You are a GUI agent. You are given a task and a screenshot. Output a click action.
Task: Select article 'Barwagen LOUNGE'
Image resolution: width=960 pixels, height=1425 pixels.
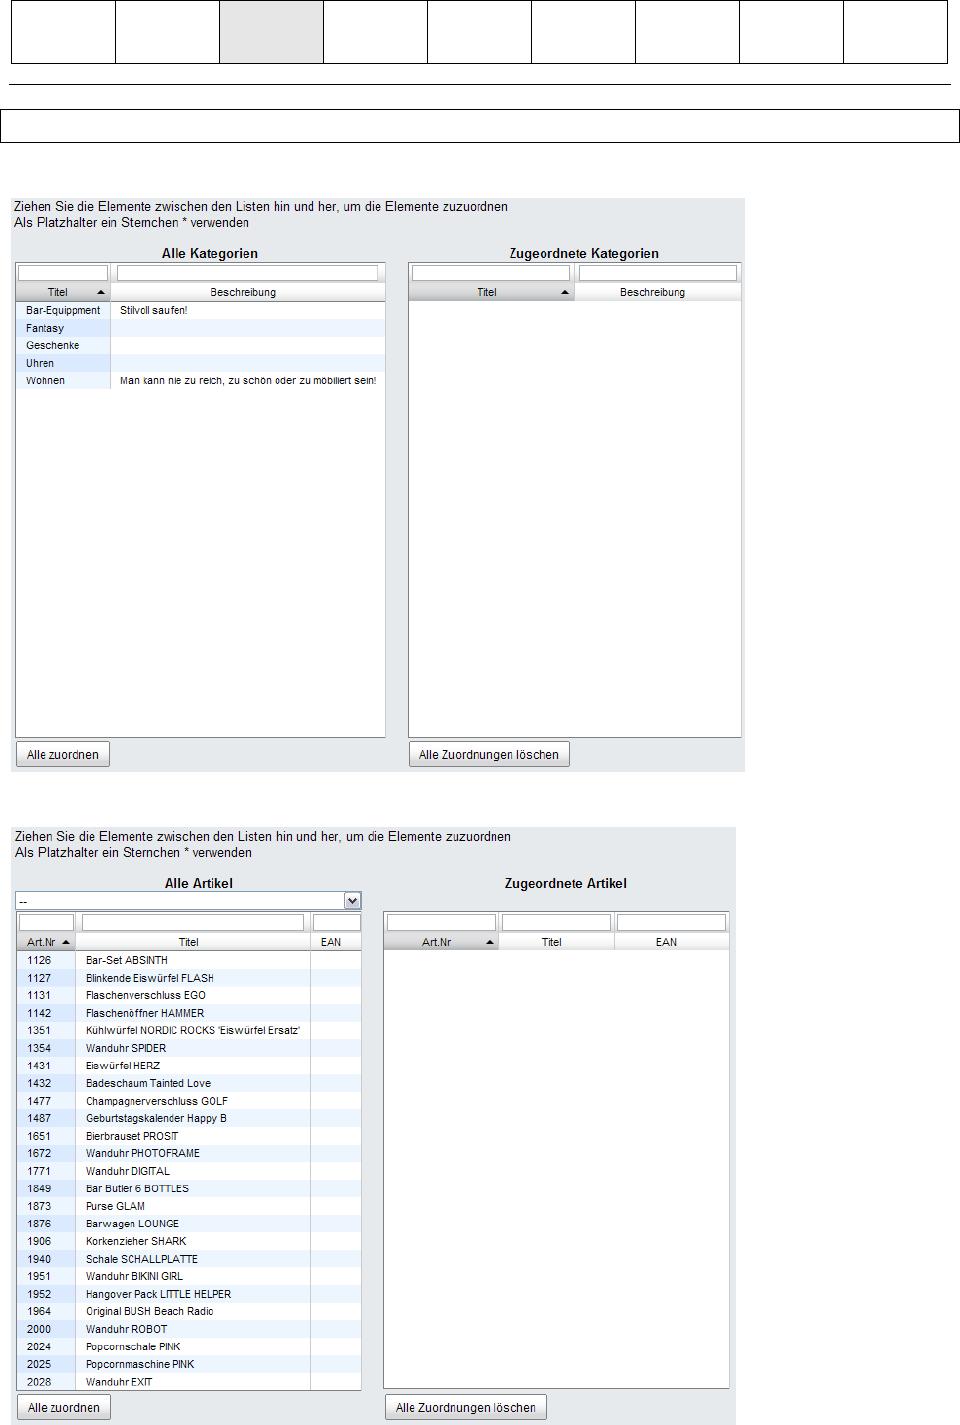tap(189, 1223)
